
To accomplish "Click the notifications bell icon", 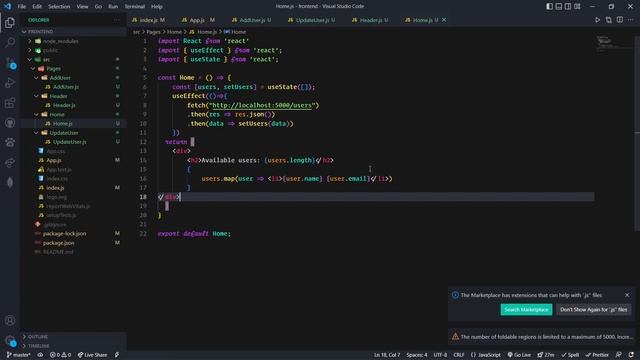I will [631, 355].
